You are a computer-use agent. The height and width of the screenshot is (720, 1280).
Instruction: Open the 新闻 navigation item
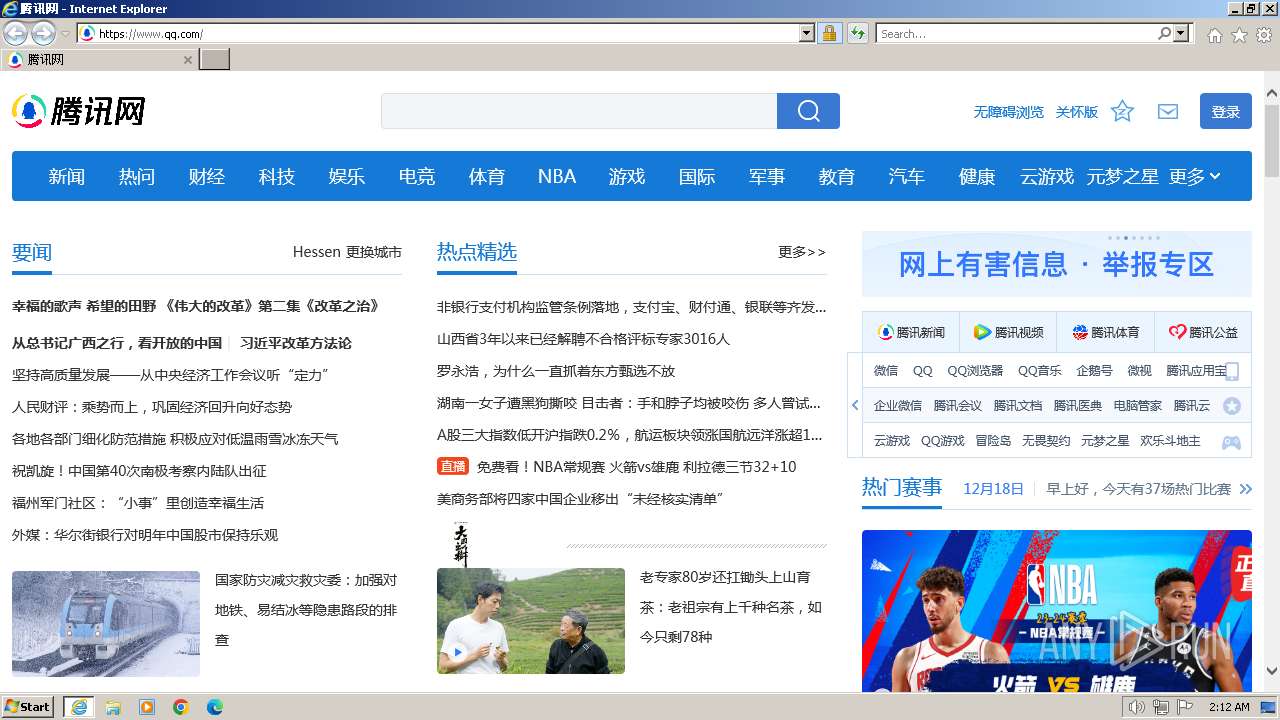(x=67, y=176)
